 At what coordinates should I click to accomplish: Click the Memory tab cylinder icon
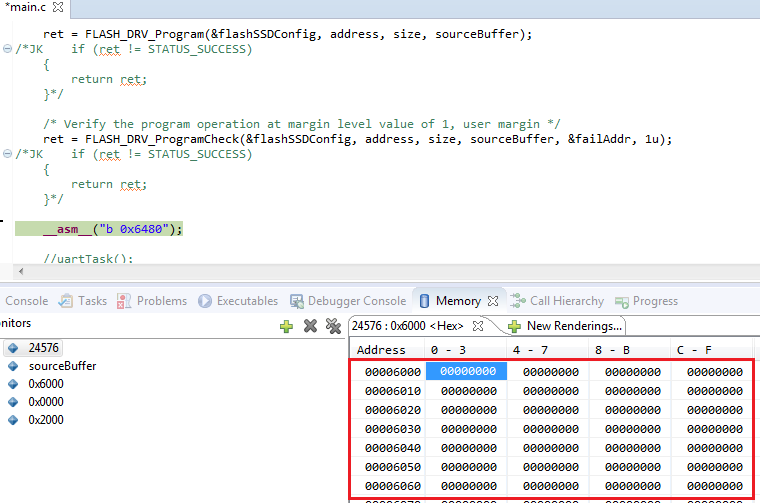point(424,301)
